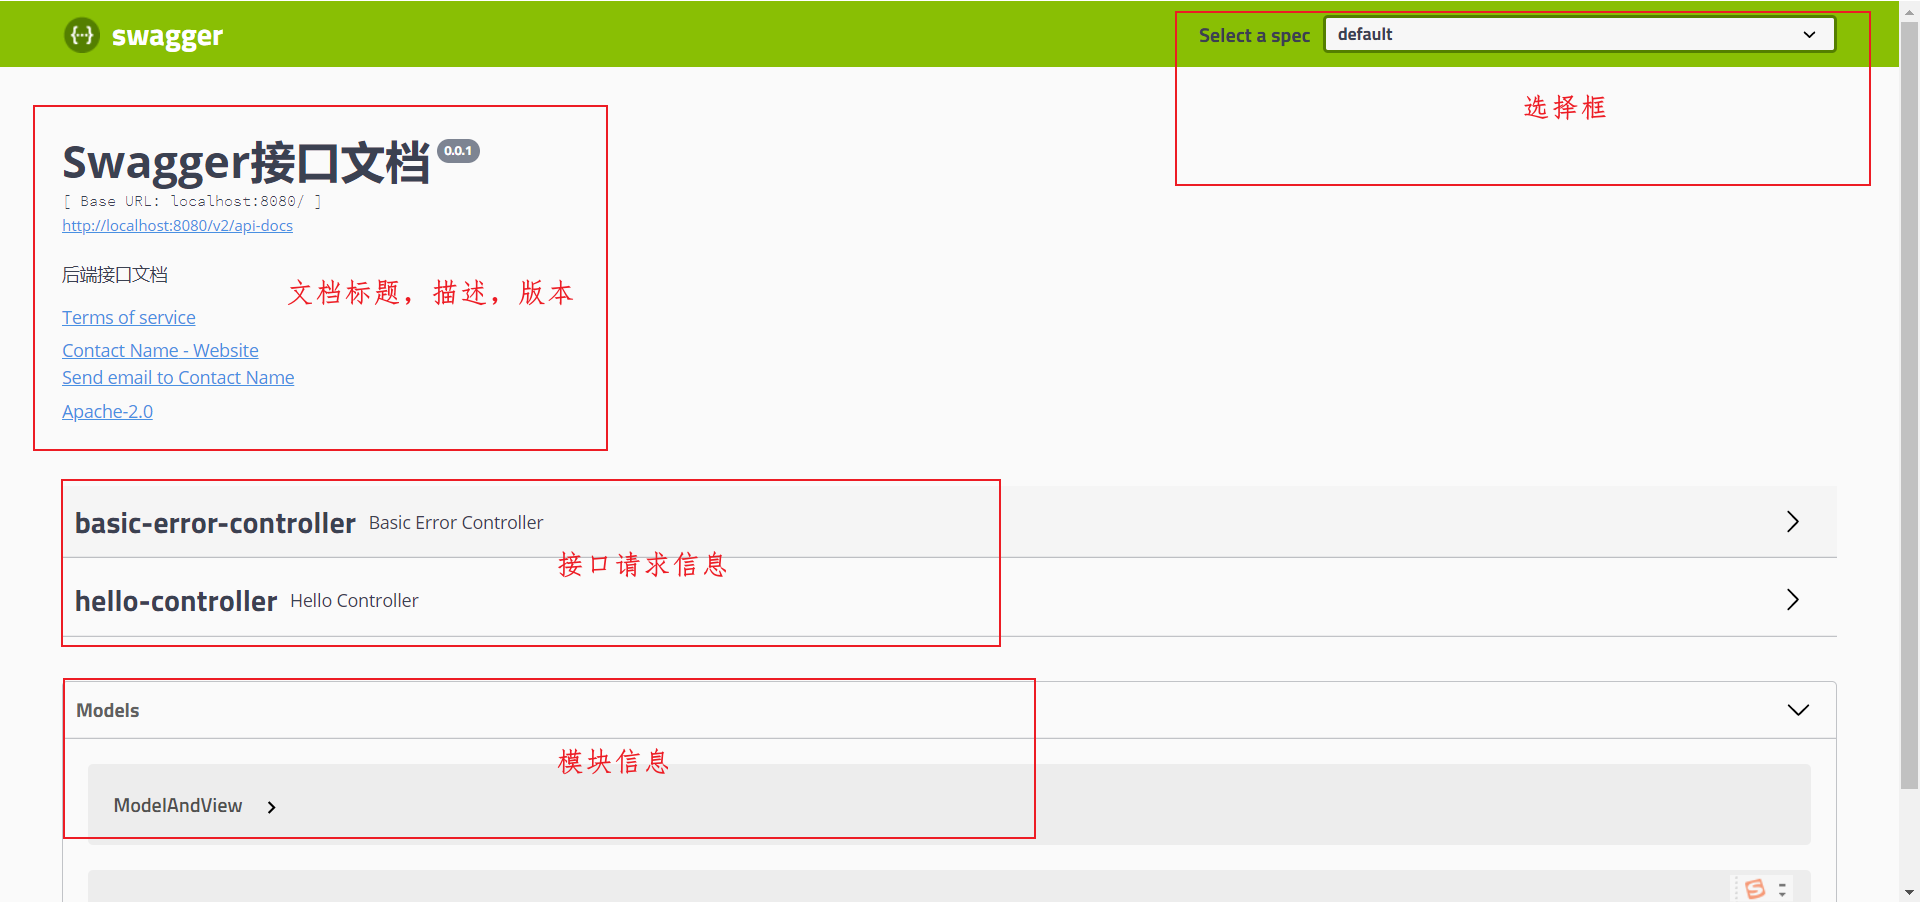Click ModelAndView model name
Viewport: 1920px width, 902px height.
pyautogui.click(x=178, y=805)
